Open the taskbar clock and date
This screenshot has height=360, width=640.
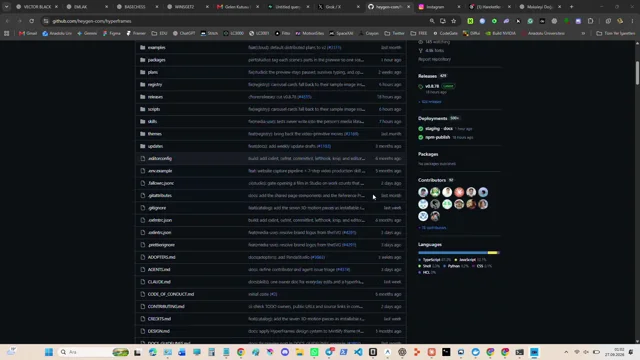pos(614,352)
